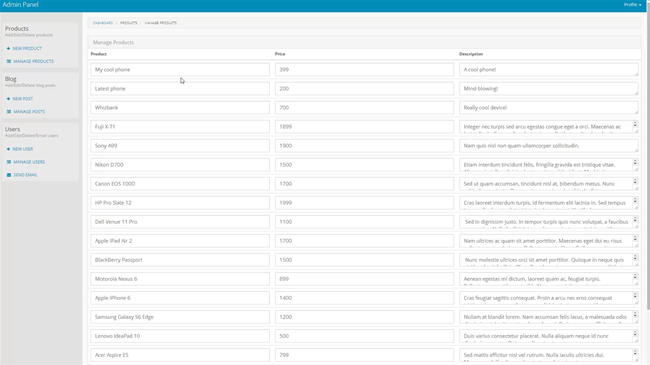Click the price field showing 1900
This screenshot has width=650, height=365.
364,146
